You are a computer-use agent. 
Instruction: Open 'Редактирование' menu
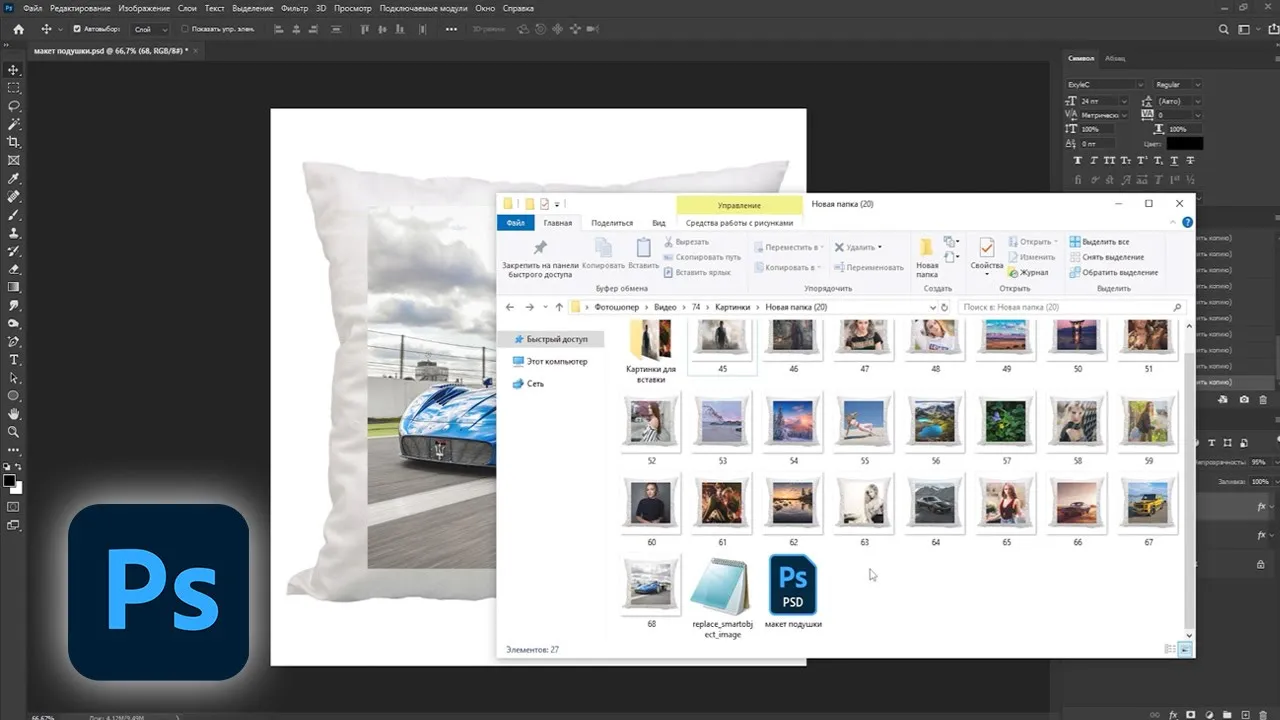point(80,8)
